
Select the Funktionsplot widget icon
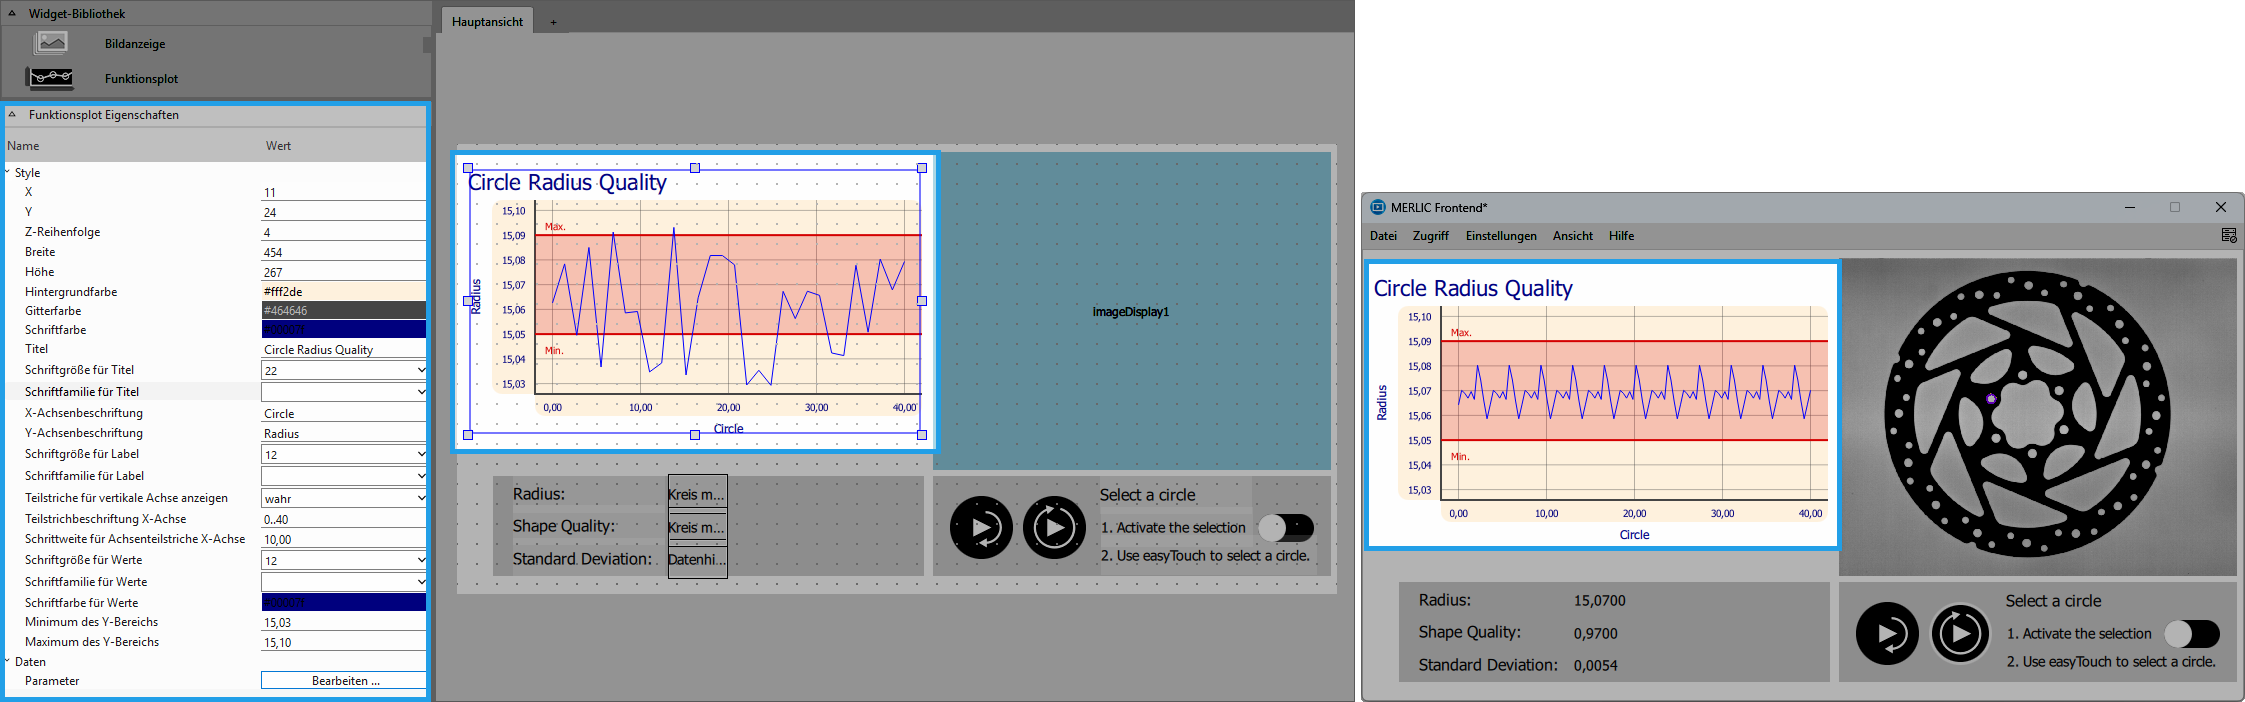point(51,78)
